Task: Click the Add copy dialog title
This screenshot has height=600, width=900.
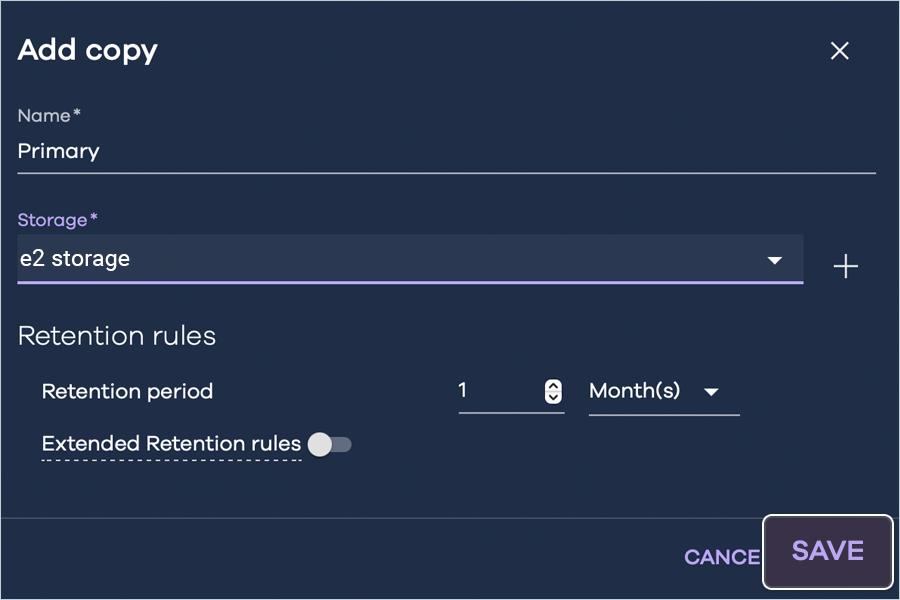Action: (88, 50)
